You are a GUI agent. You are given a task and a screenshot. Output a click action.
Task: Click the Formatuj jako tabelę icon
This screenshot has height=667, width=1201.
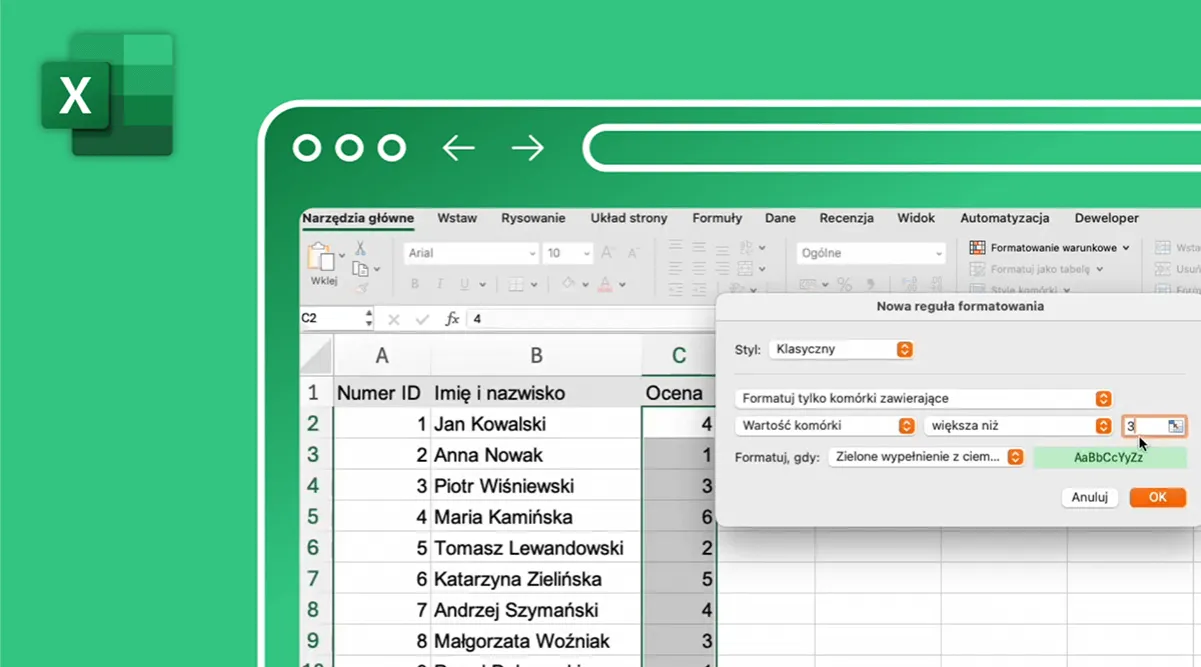coord(977,270)
